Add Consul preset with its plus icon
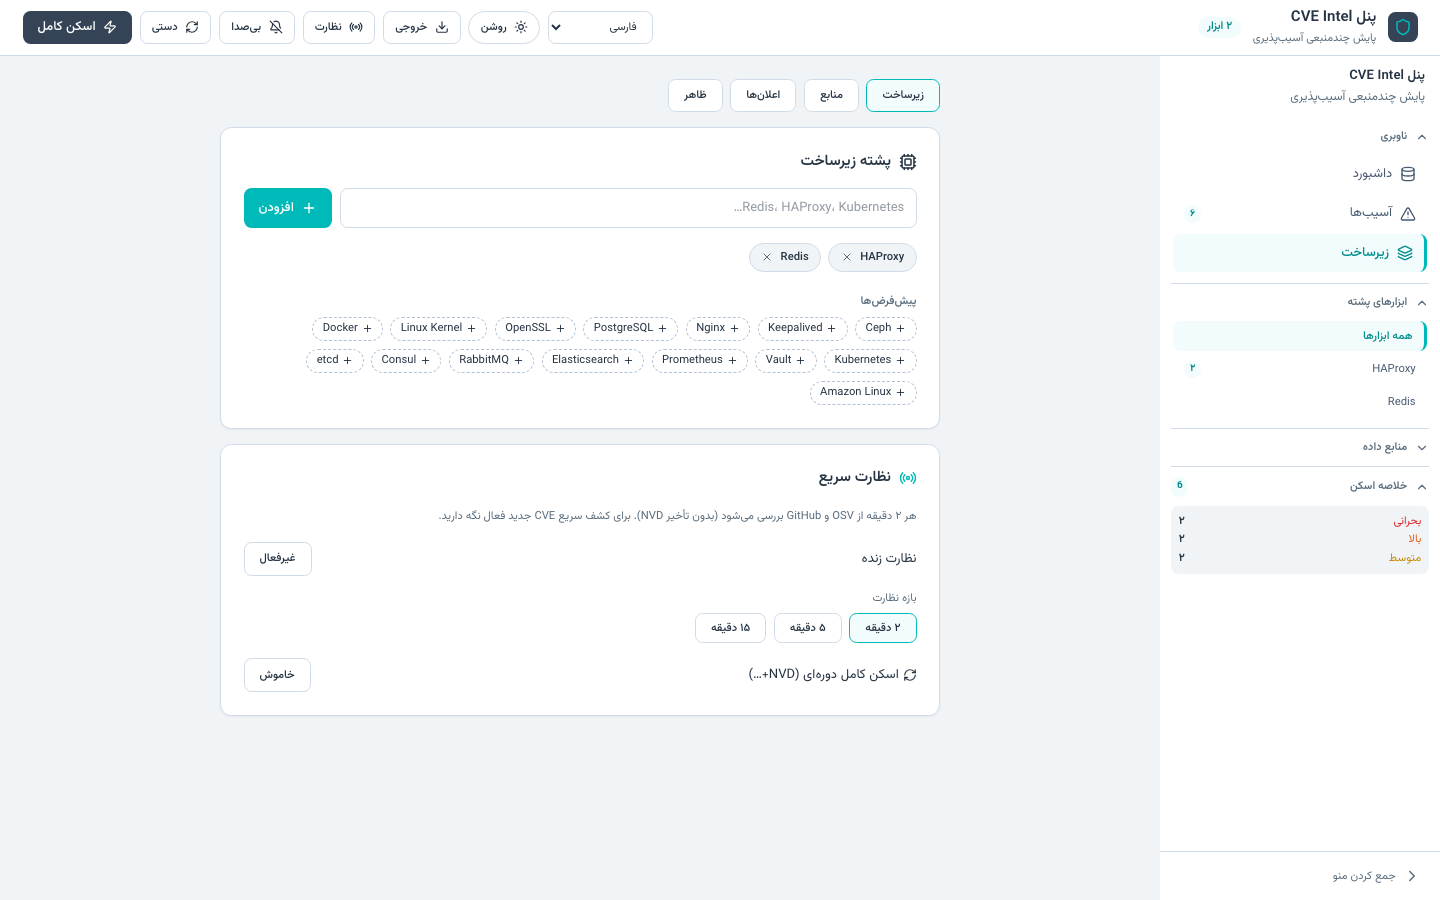Image resolution: width=1440 pixels, height=900 pixels. point(425,360)
